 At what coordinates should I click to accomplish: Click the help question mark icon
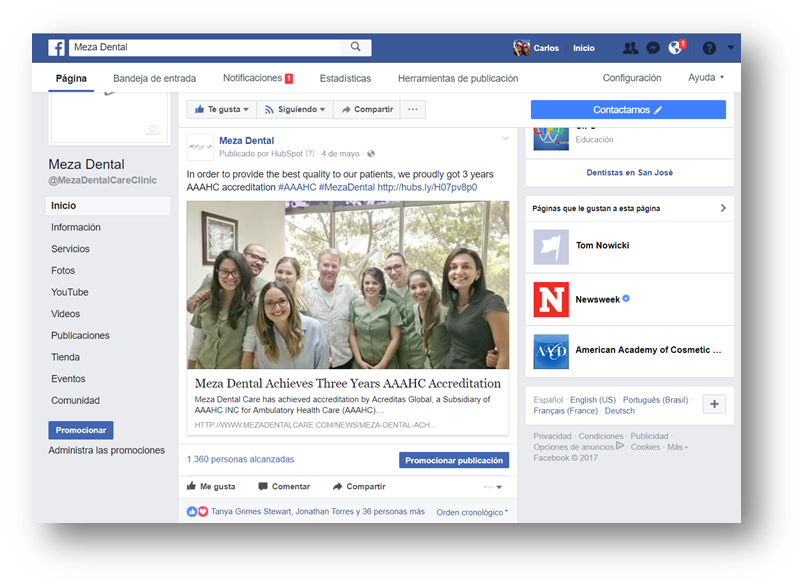pos(710,48)
